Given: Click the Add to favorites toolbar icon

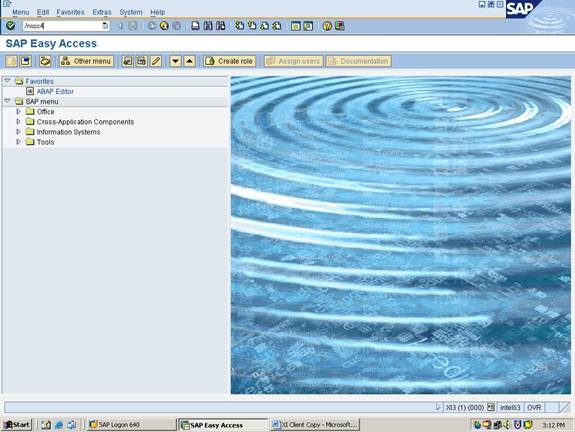Looking at the screenshot, I should pos(127,61).
